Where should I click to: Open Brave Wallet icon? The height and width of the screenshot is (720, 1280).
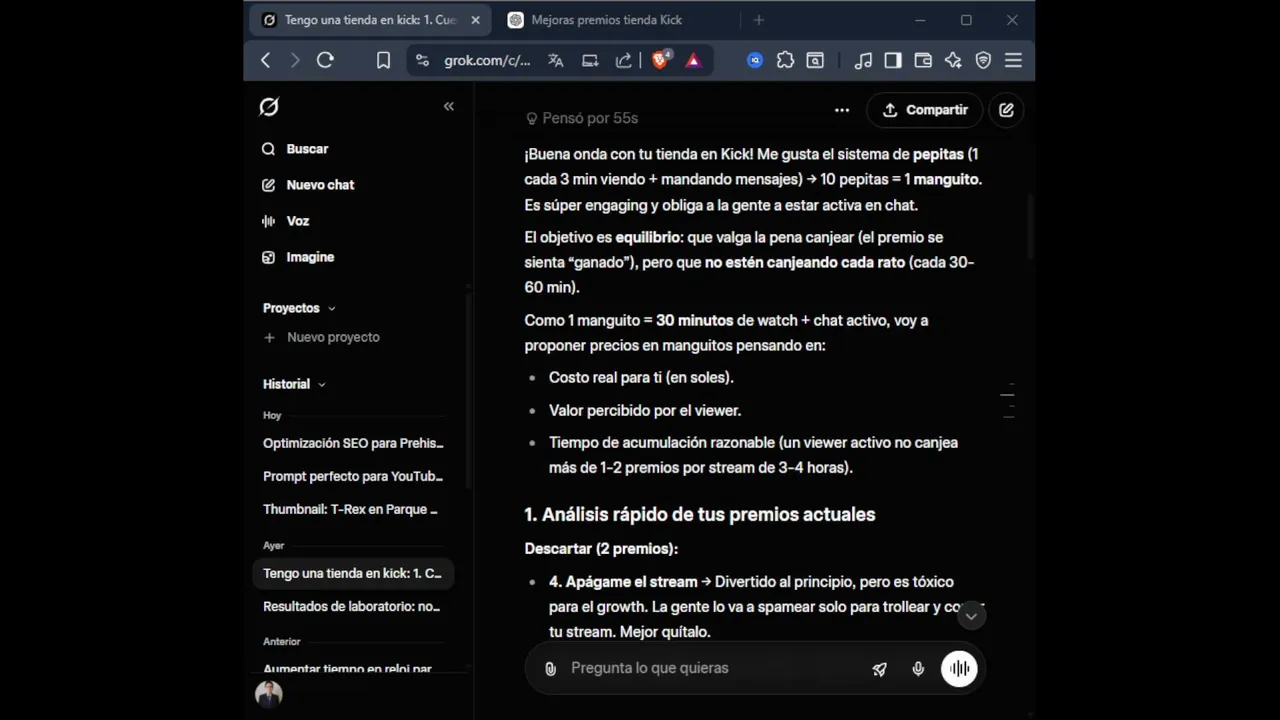(923, 60)
